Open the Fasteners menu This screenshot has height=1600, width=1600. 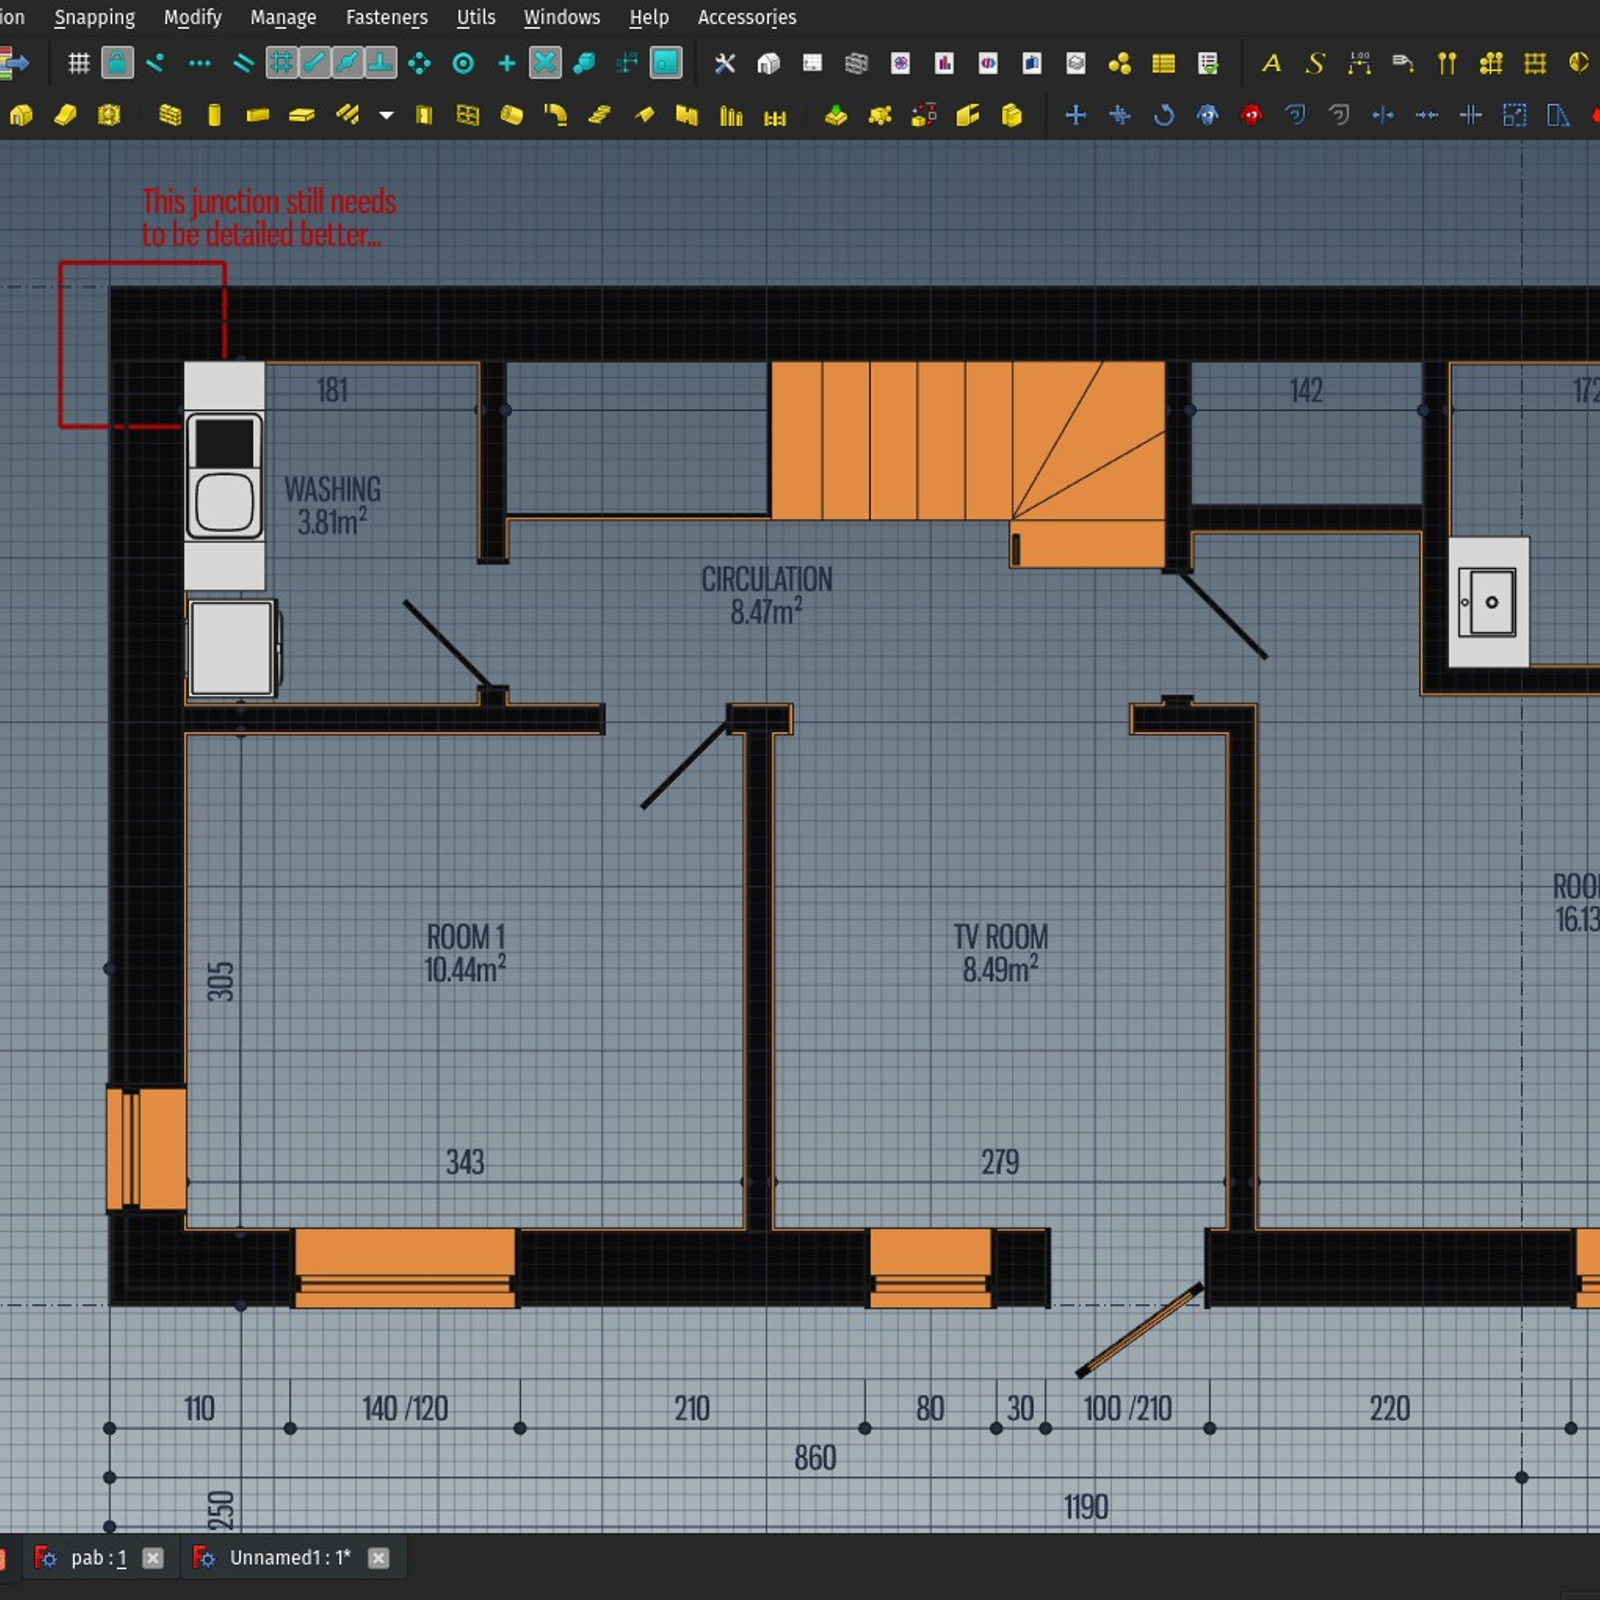click(x=386, y=17)
